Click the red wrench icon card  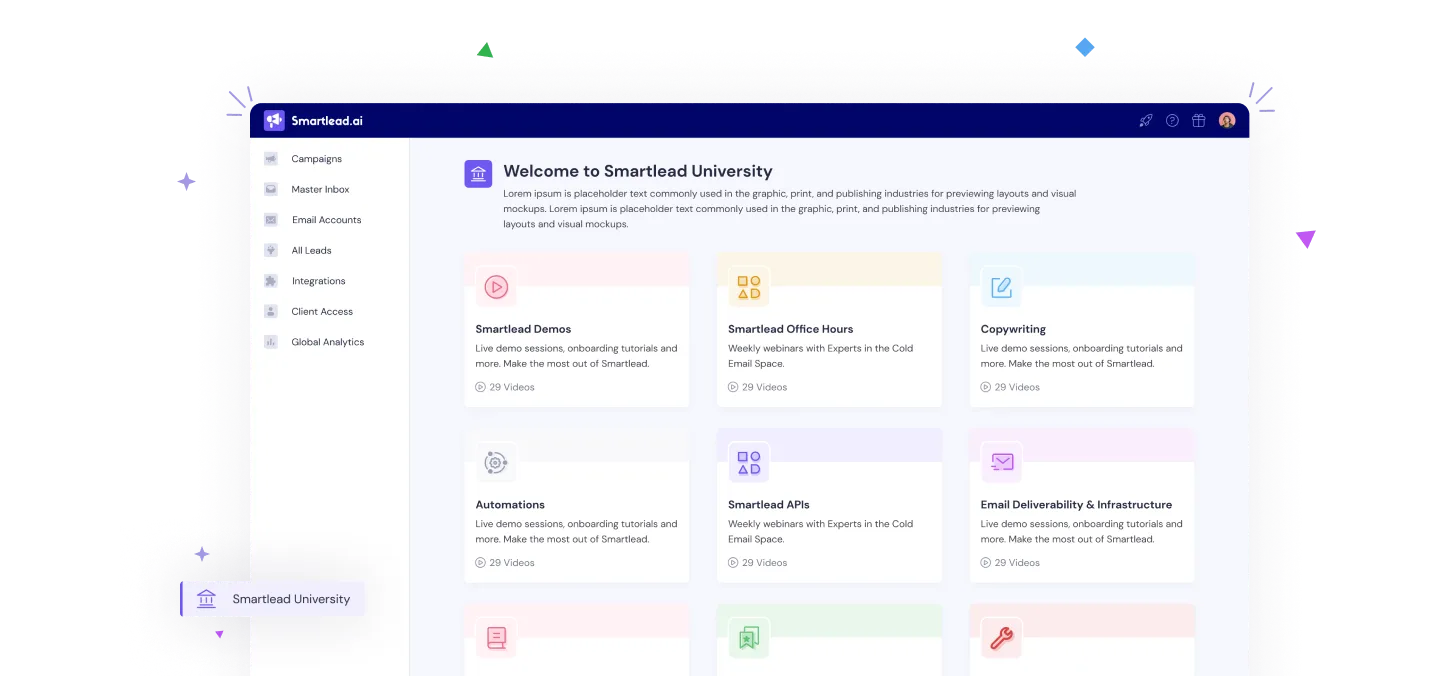(1001, 638)
